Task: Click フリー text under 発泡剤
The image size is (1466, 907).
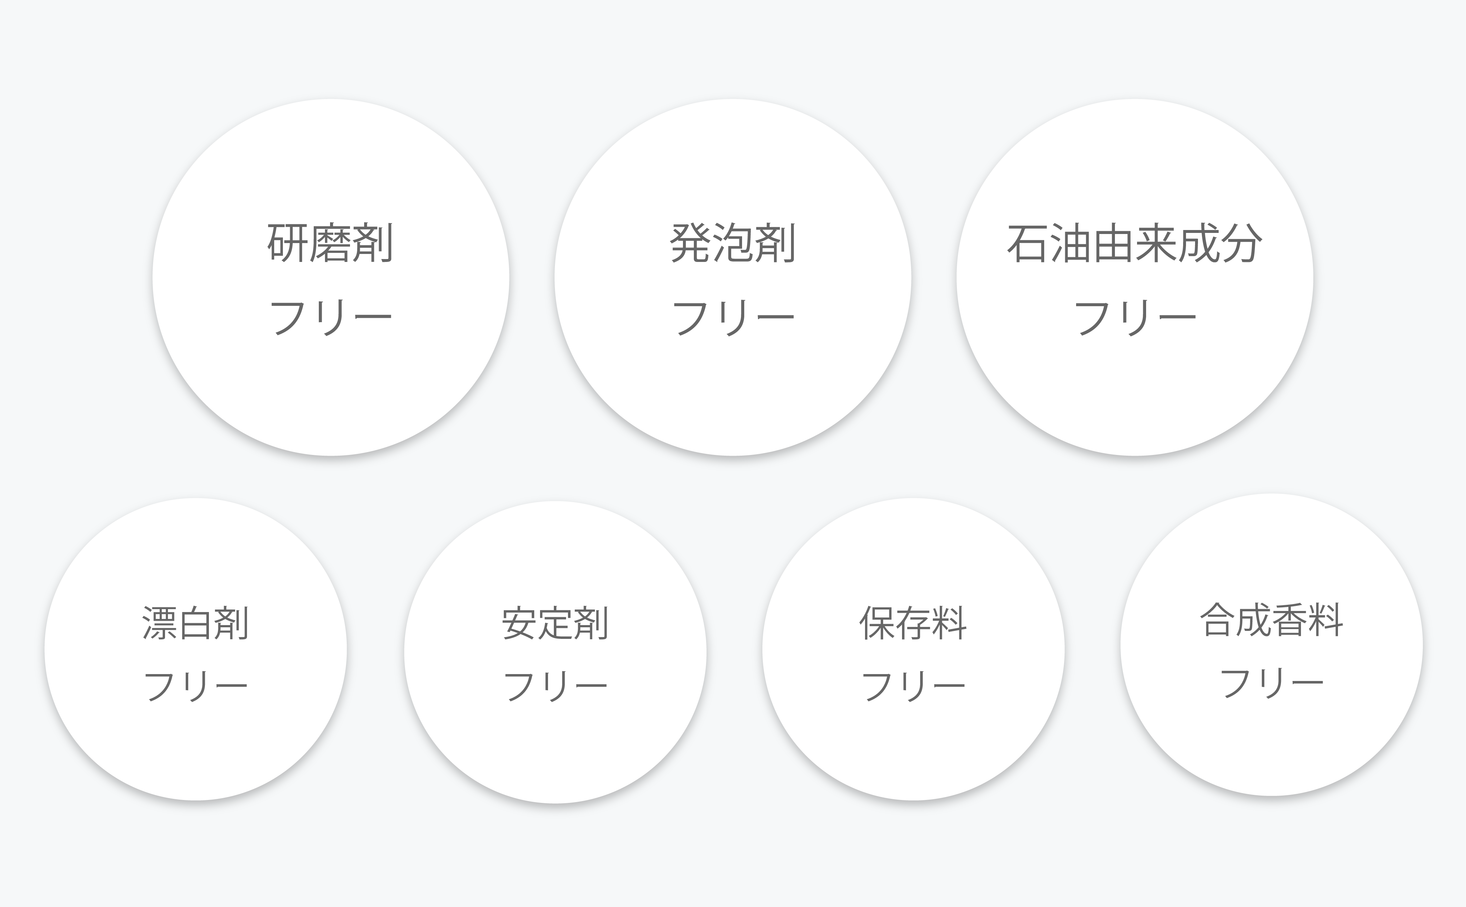Action: pos(733,317)
